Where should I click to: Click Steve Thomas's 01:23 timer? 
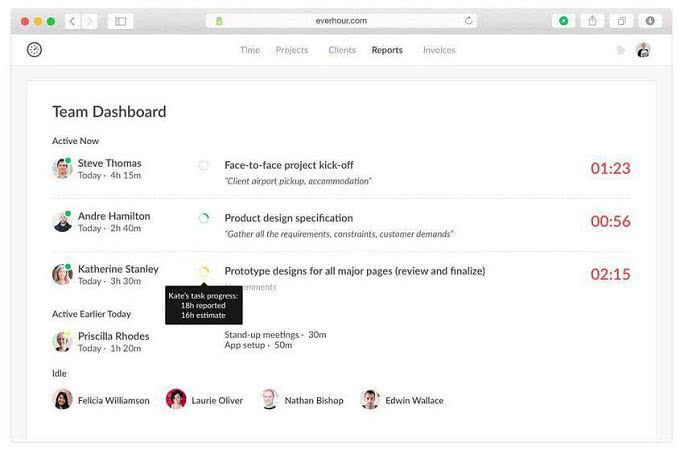click(610, 168)
